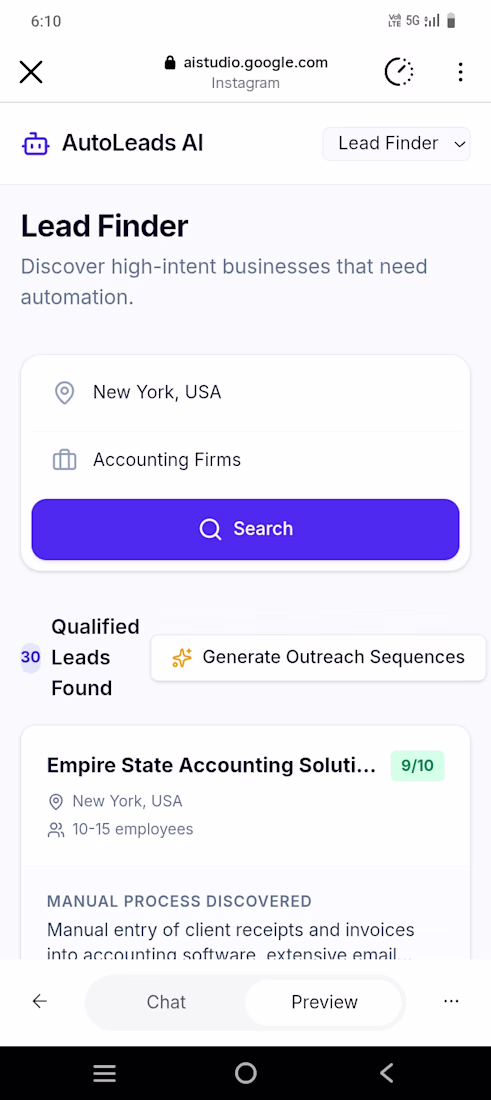Screen dimensions: 491x1100
Task: Open the browser three-dot overflow menu
Action: 460,72
